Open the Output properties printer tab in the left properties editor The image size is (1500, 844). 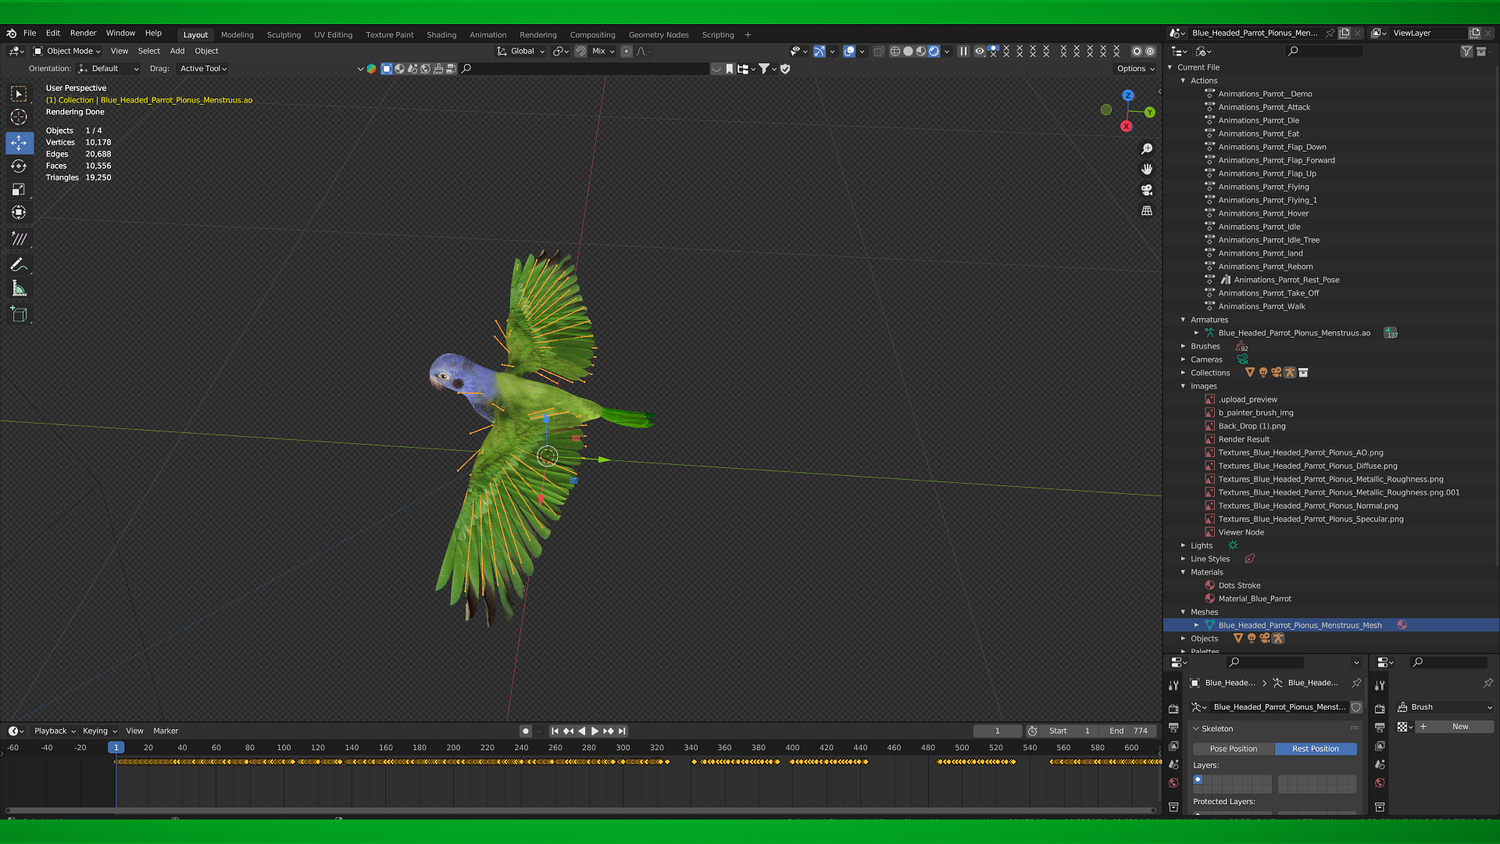[x=1174, y=728]
